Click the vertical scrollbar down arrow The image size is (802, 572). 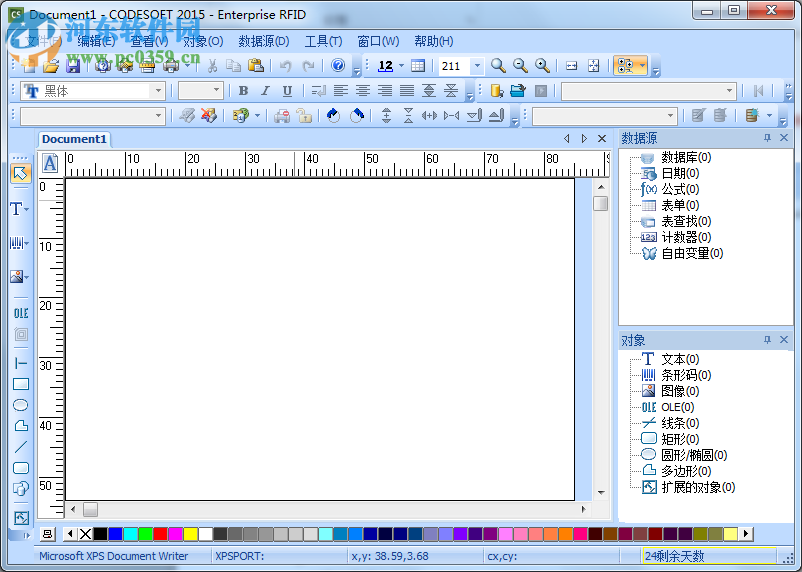tap(601, 493)
